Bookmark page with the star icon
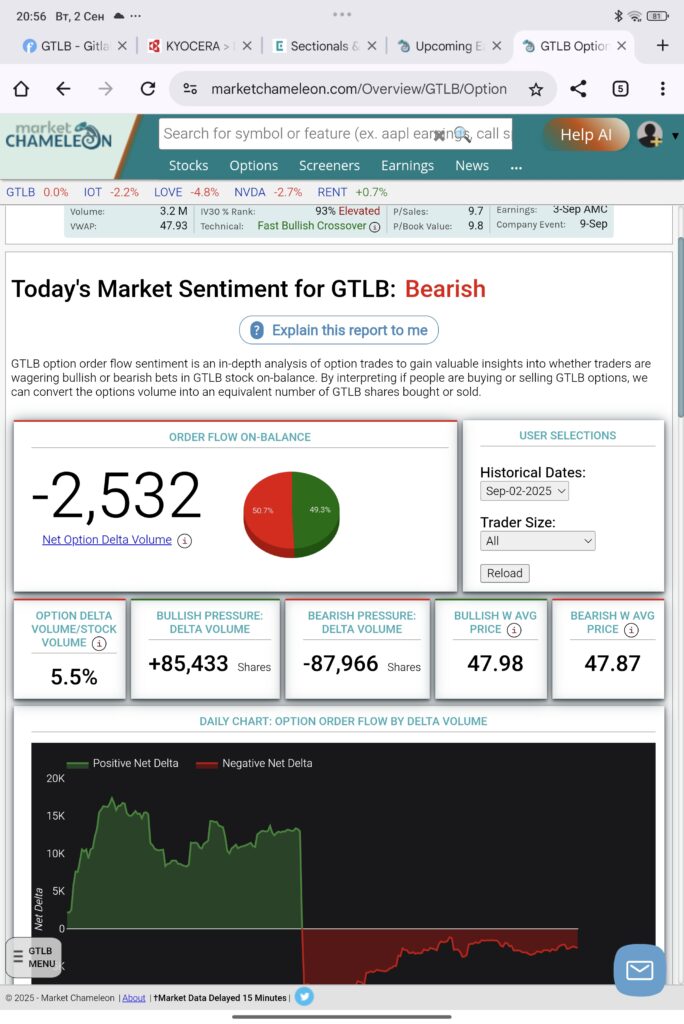The image size is (684, 1024). pos(536,89)
